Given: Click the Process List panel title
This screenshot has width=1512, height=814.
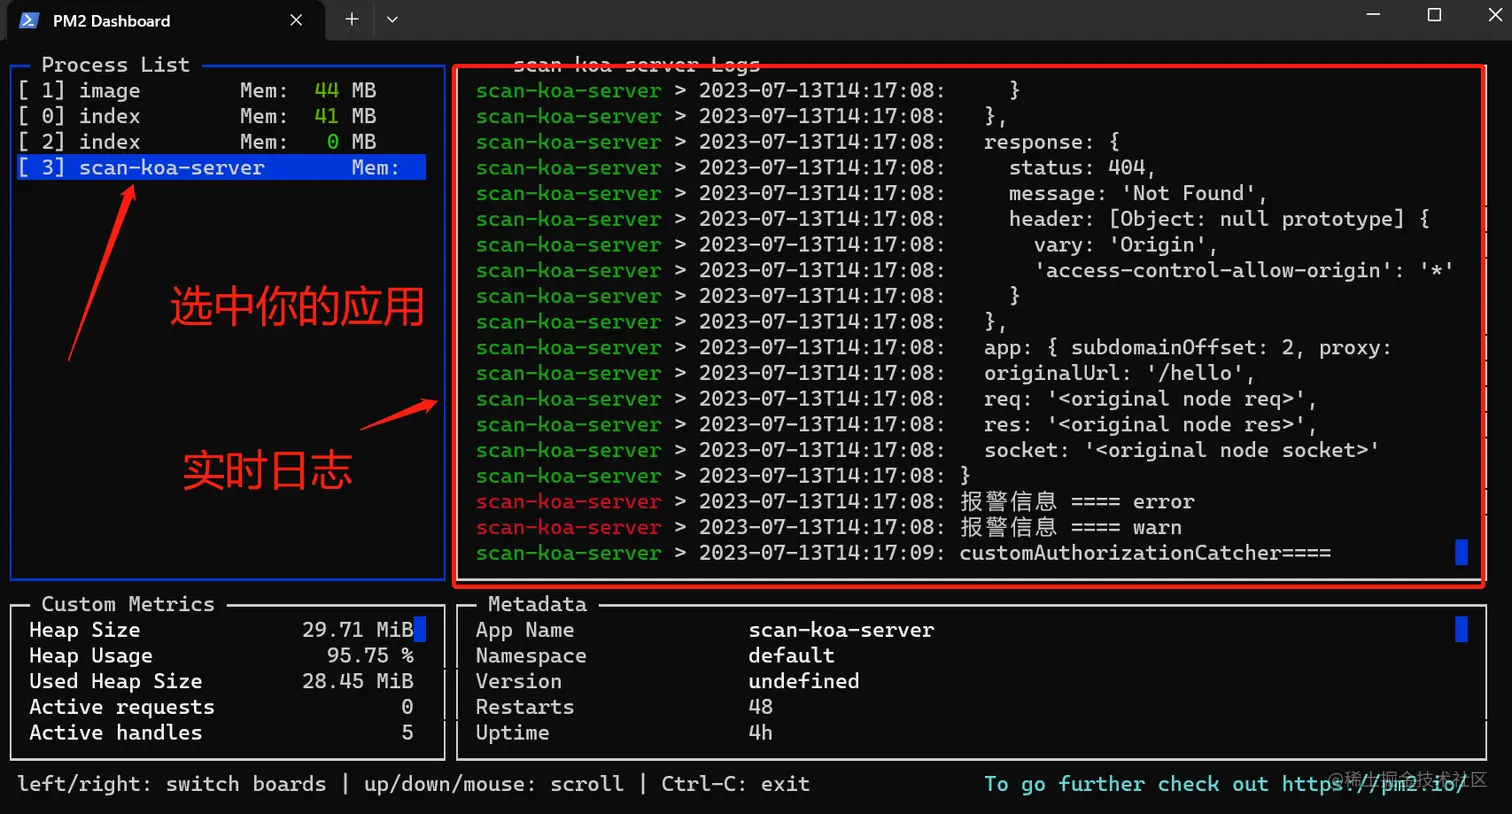Looking at the screenshot, I should 115,65.
